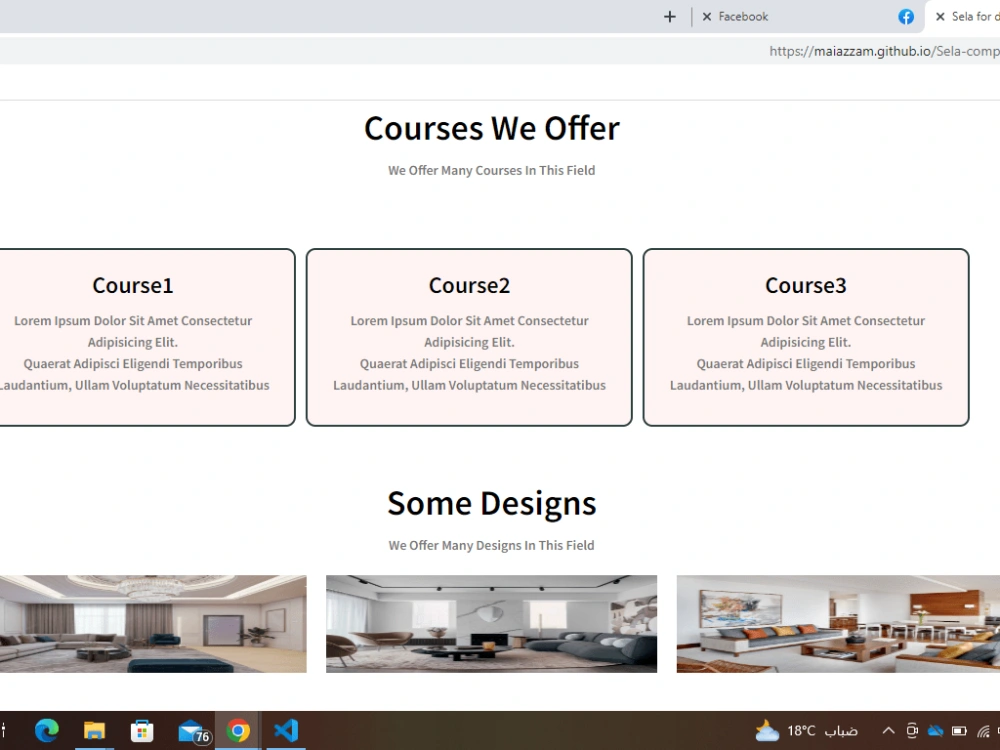Switch to the Facebook tab
The image size is (1000, 750).
tap(807, 17)
